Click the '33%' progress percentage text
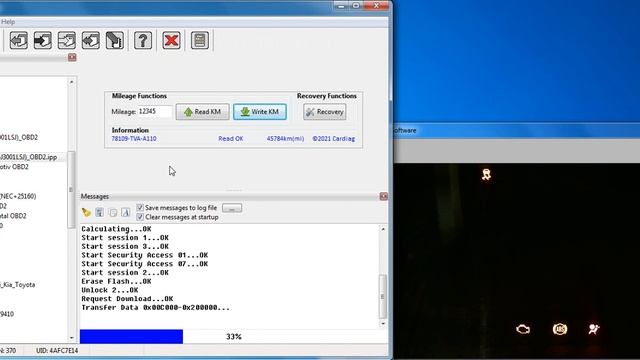This screenshot has width=640, height=360. coord(234,337)
